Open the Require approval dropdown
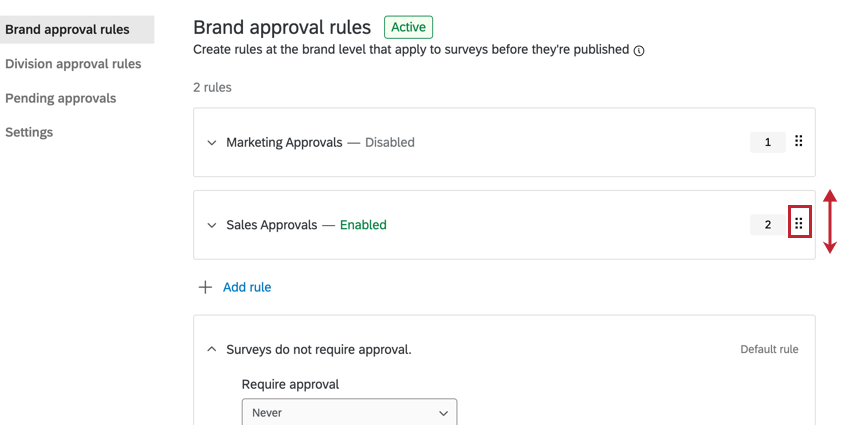 pyautogui.click(x=349, y=412)
